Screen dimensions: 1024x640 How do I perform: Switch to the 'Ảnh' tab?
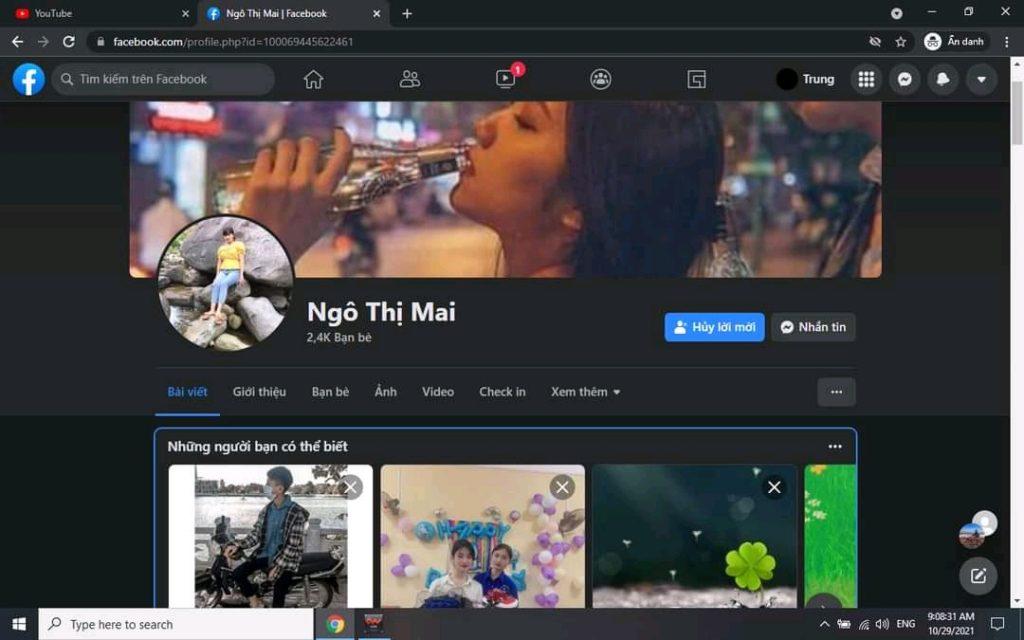[385, 392]
